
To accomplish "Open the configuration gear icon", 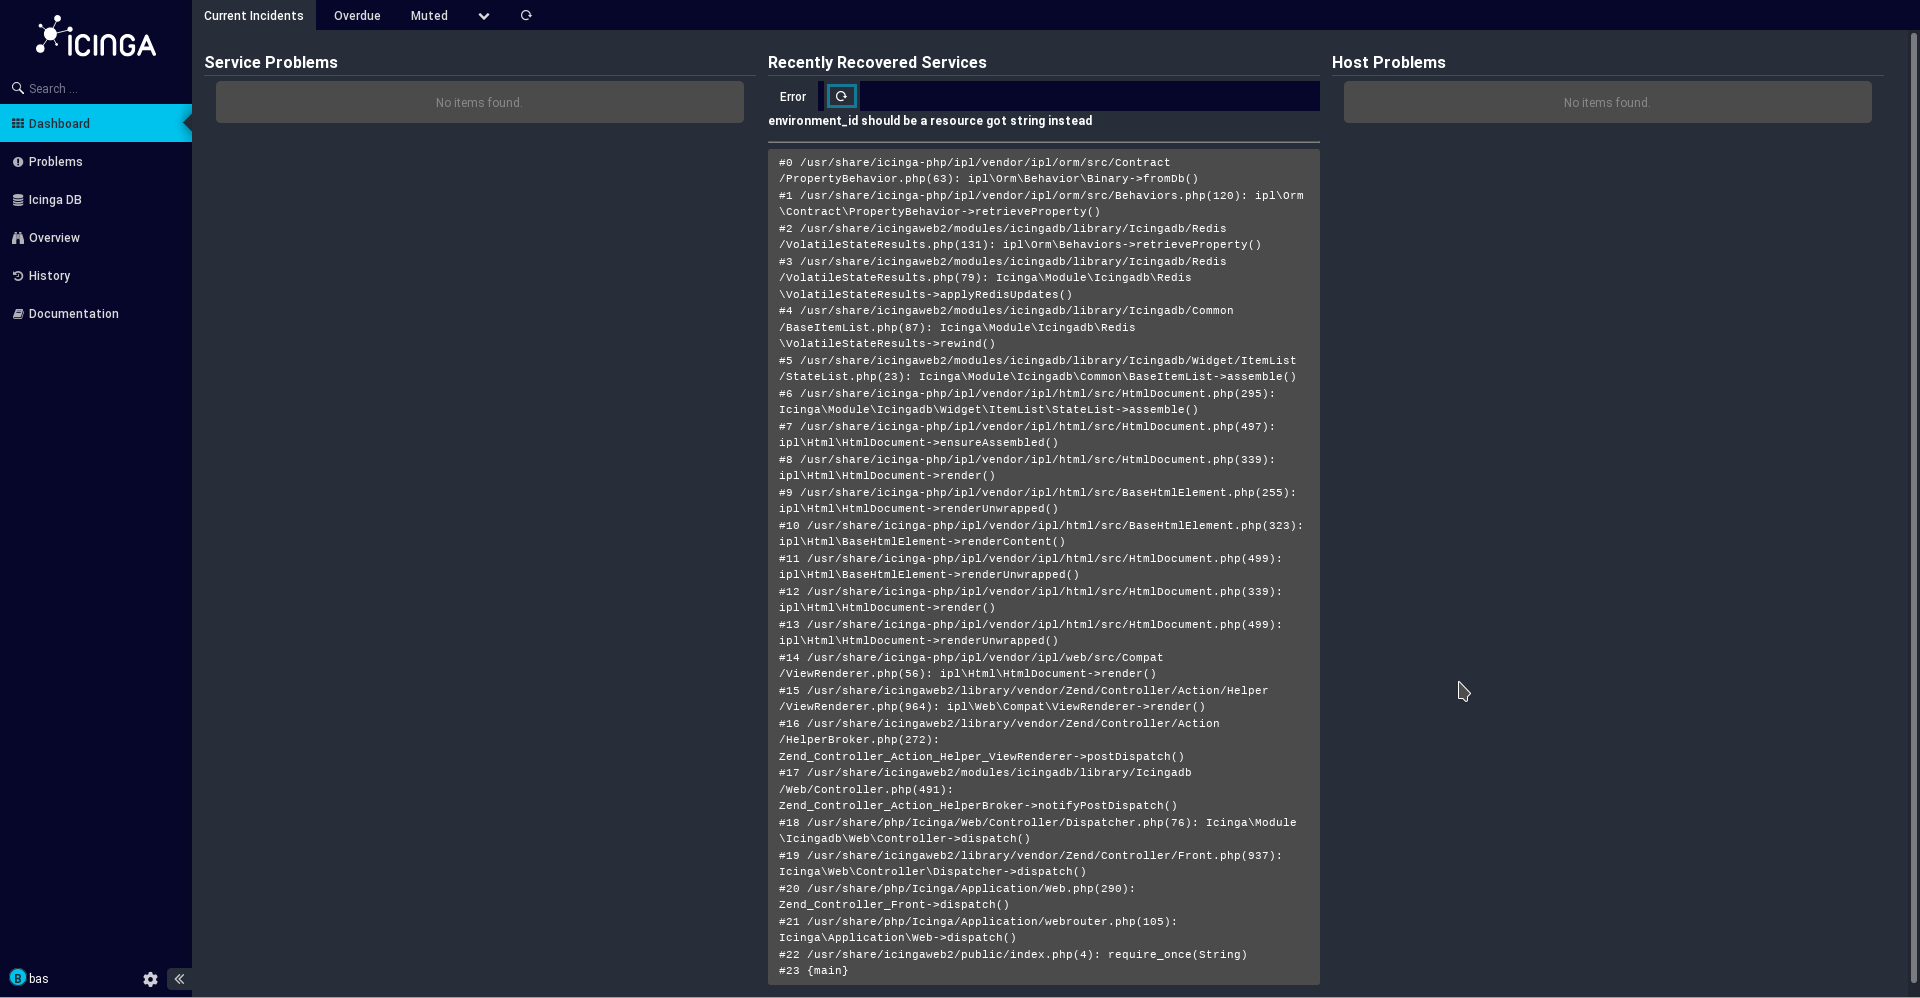I will pyautogui.click(x=150, y=979).
